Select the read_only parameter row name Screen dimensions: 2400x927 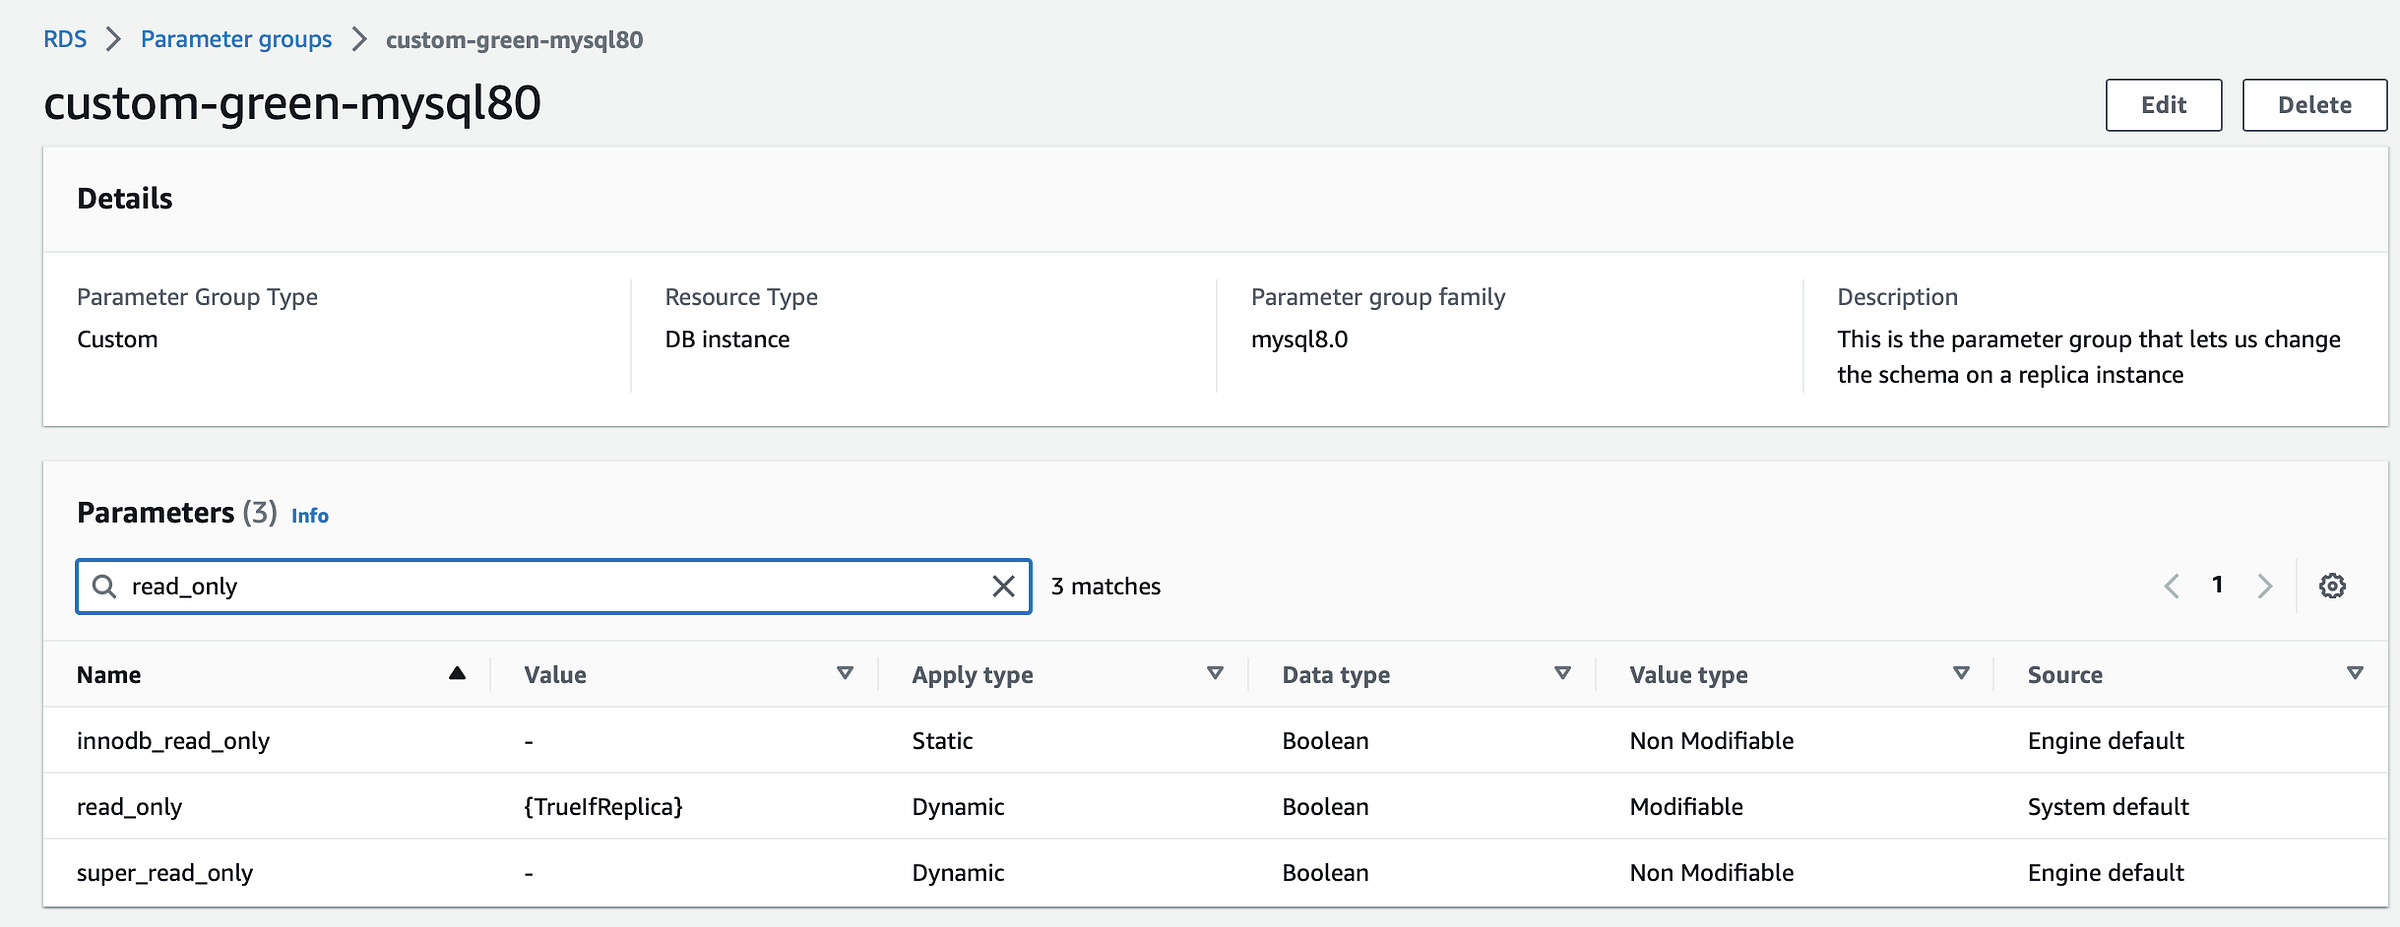point(129,807)
